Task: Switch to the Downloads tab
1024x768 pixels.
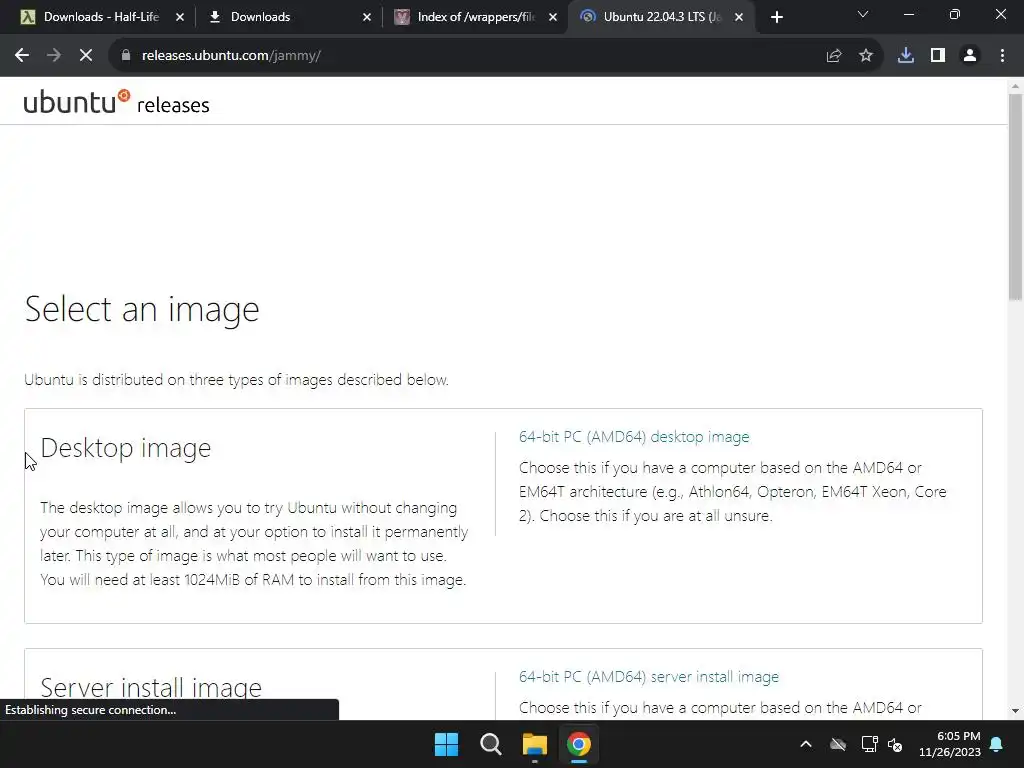Action: (287, 17)
